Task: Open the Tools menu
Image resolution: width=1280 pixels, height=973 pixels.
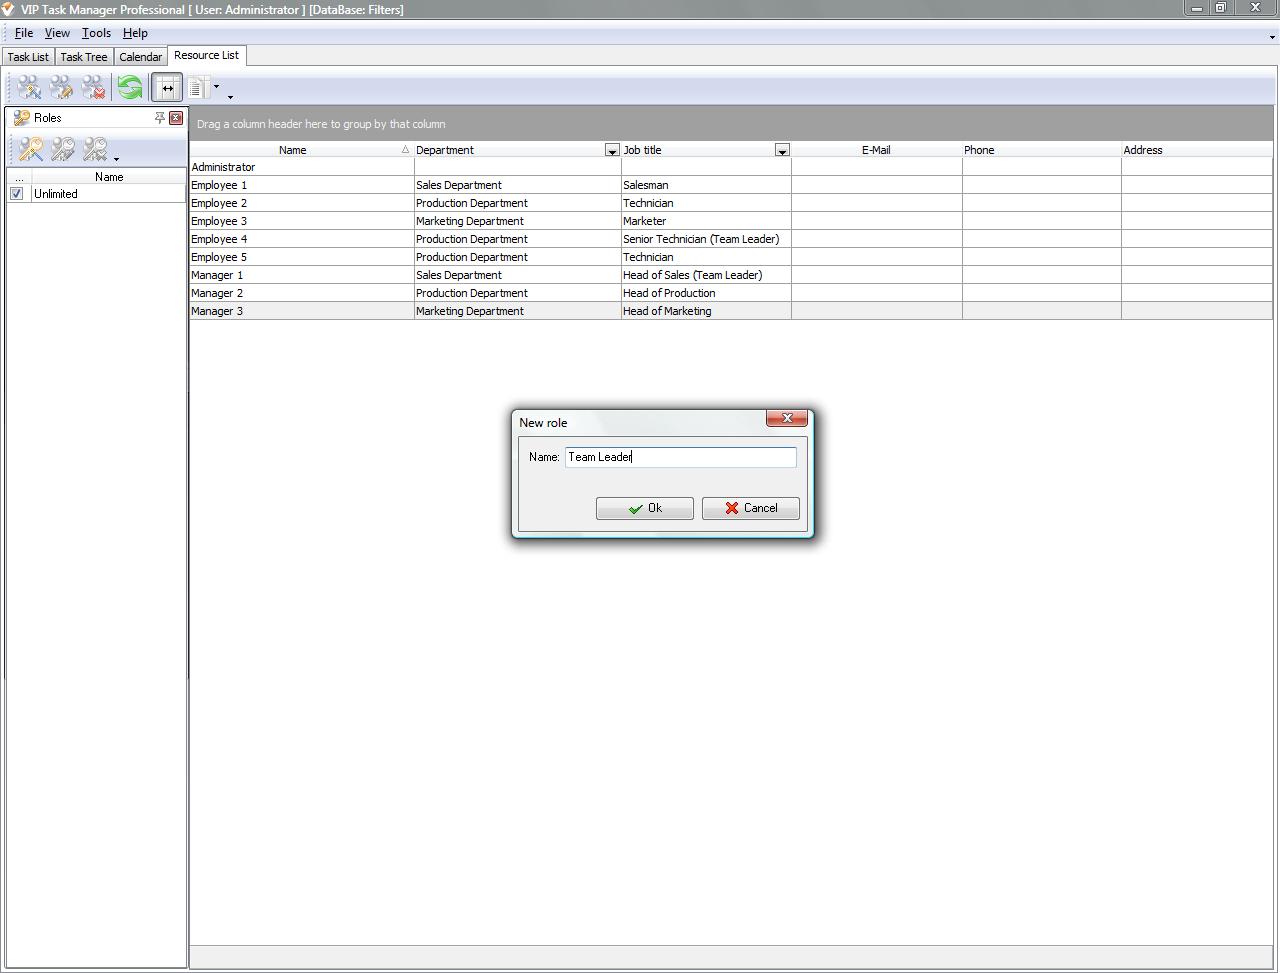Action: click(x=96, y=33)
